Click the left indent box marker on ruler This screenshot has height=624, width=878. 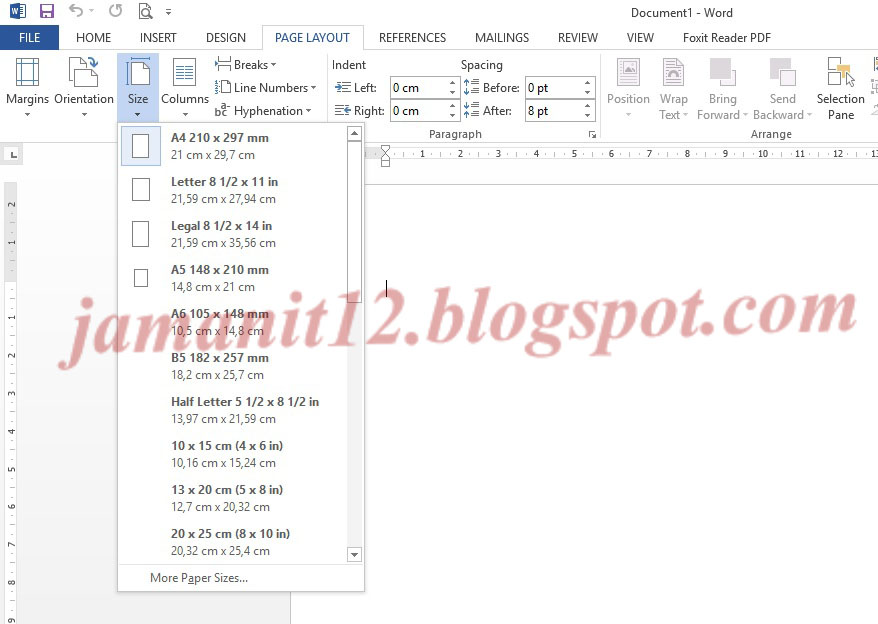point(385,163)
